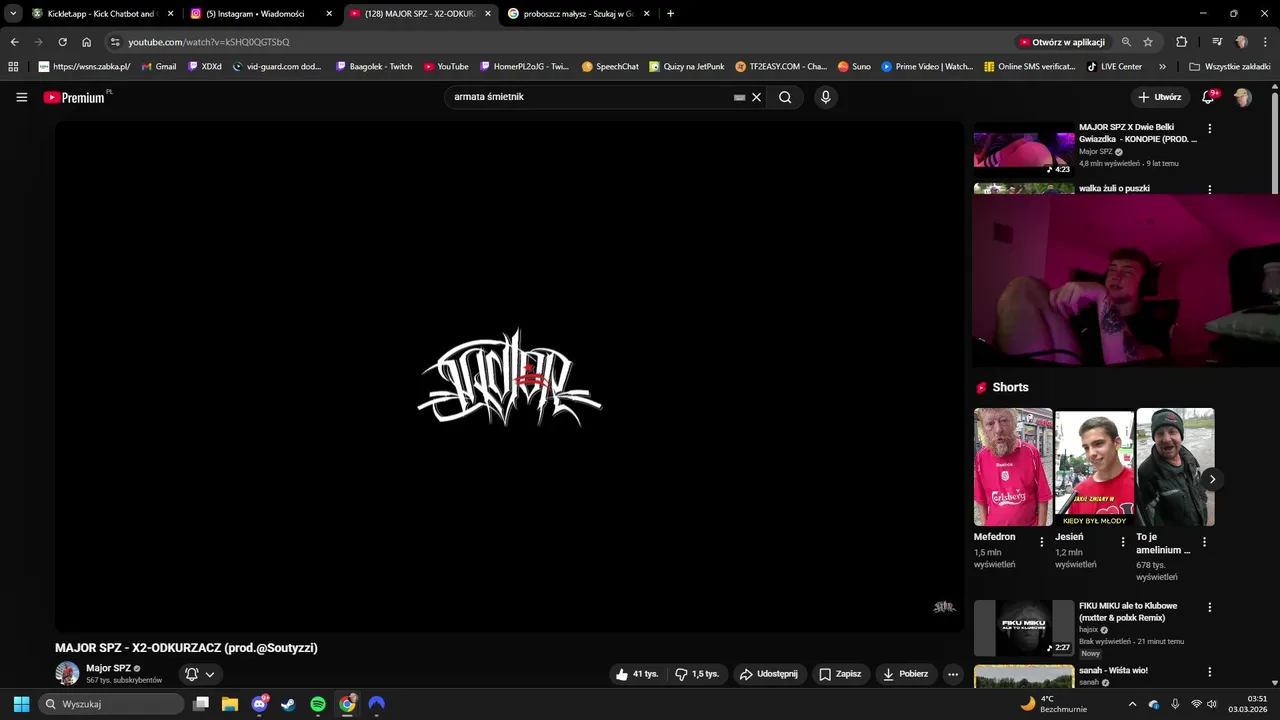Open Major SPZ channel name link
Viewport: 1280px width, 720px height.
[x=108, y=668]
